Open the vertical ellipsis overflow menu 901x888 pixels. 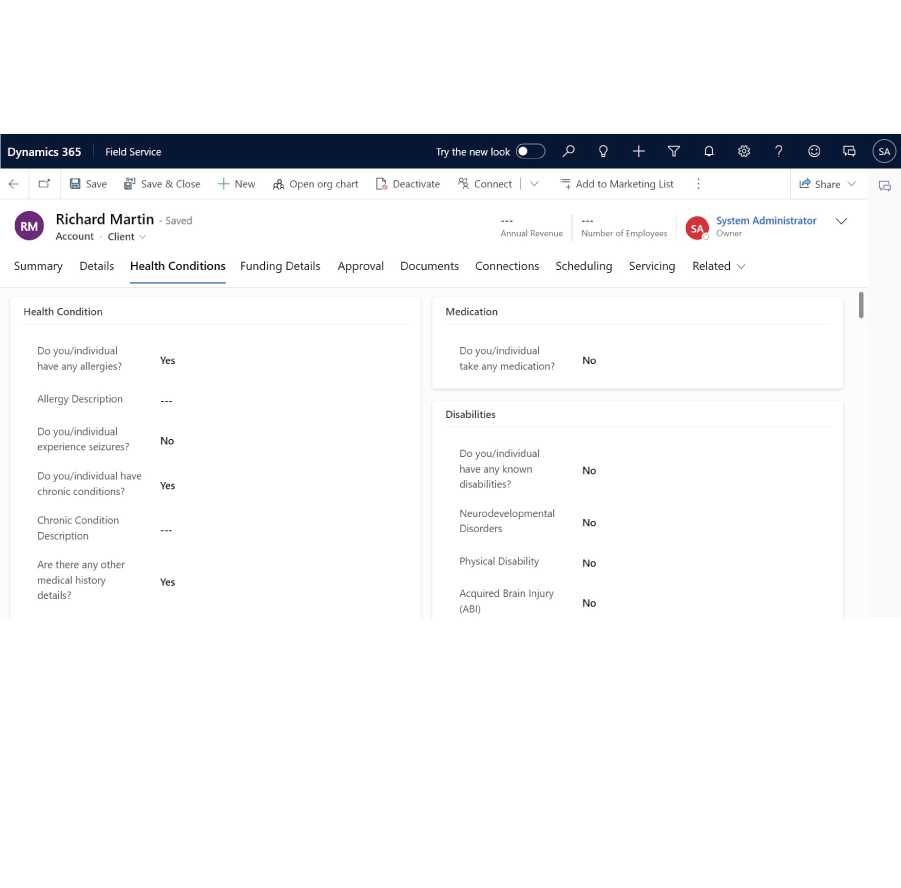(698, 184)
